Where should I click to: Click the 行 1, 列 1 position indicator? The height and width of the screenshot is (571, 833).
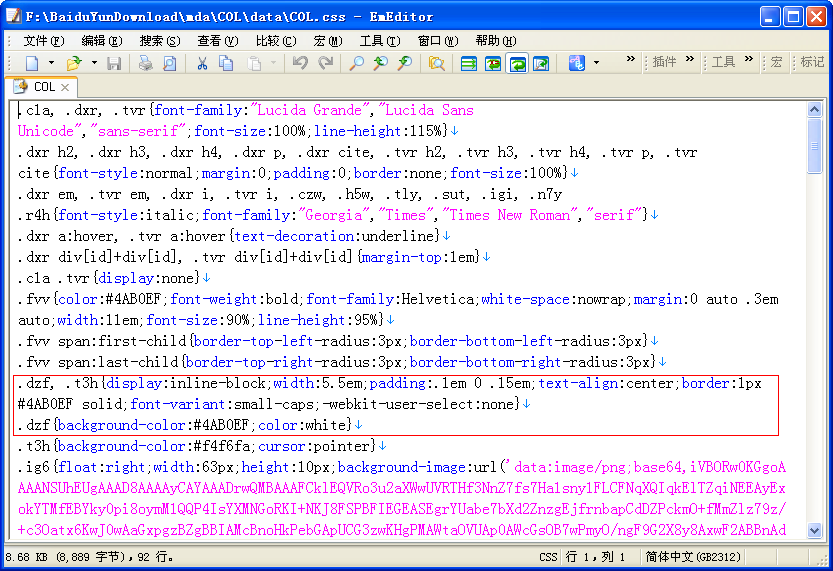[595, 557]
